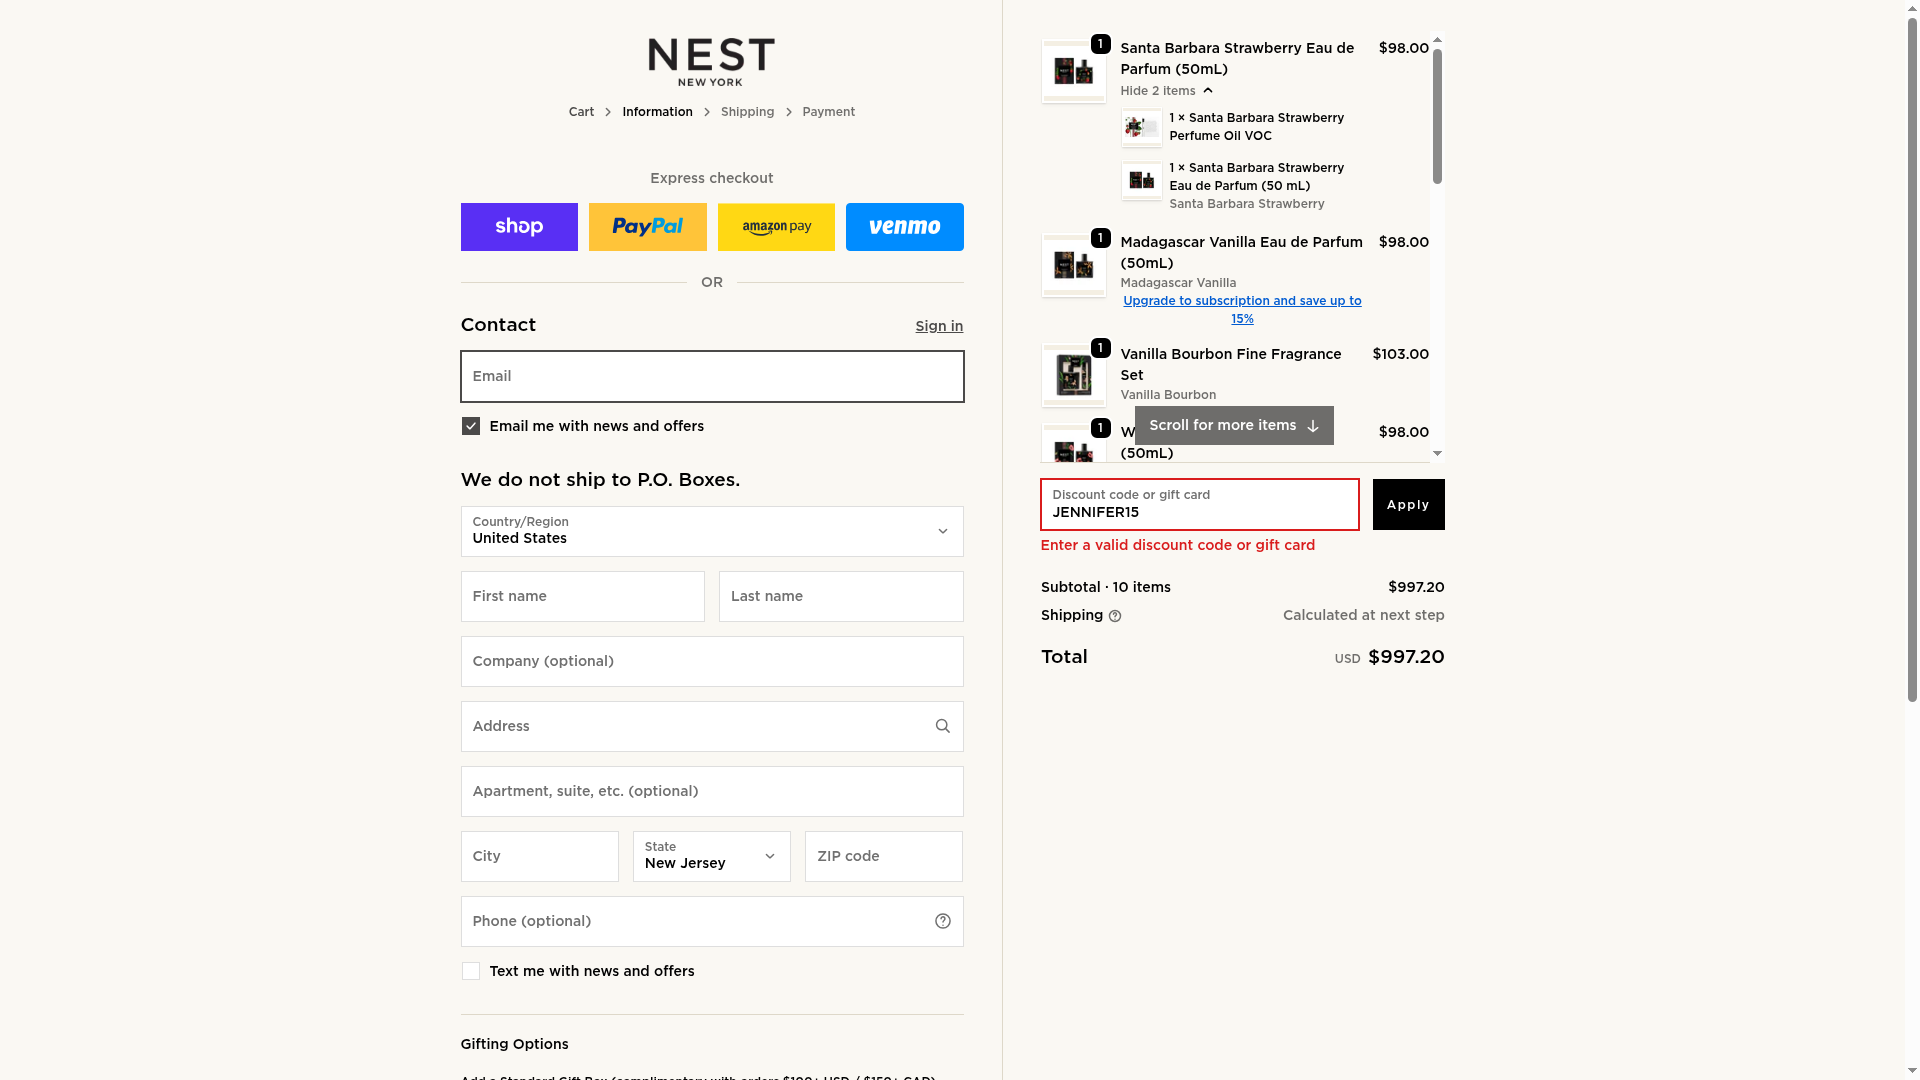
Task: Go back to Cart breadcrumb
Action: tap(581, 112)
